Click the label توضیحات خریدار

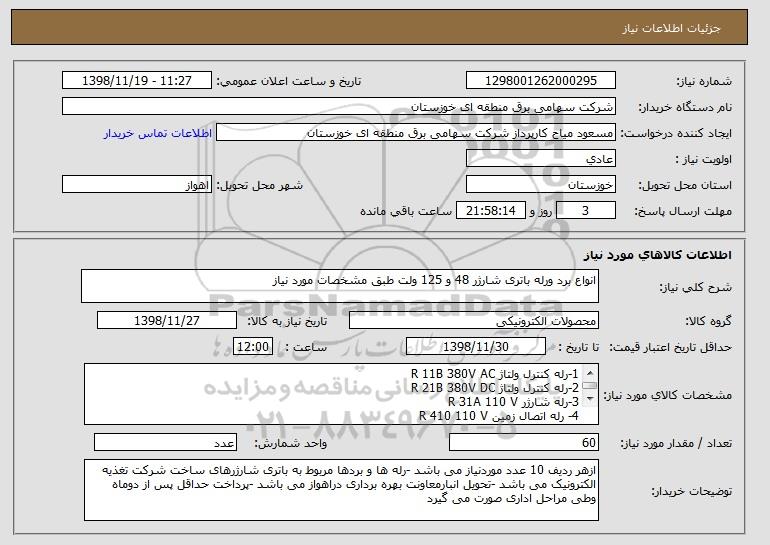coord(691,491)
